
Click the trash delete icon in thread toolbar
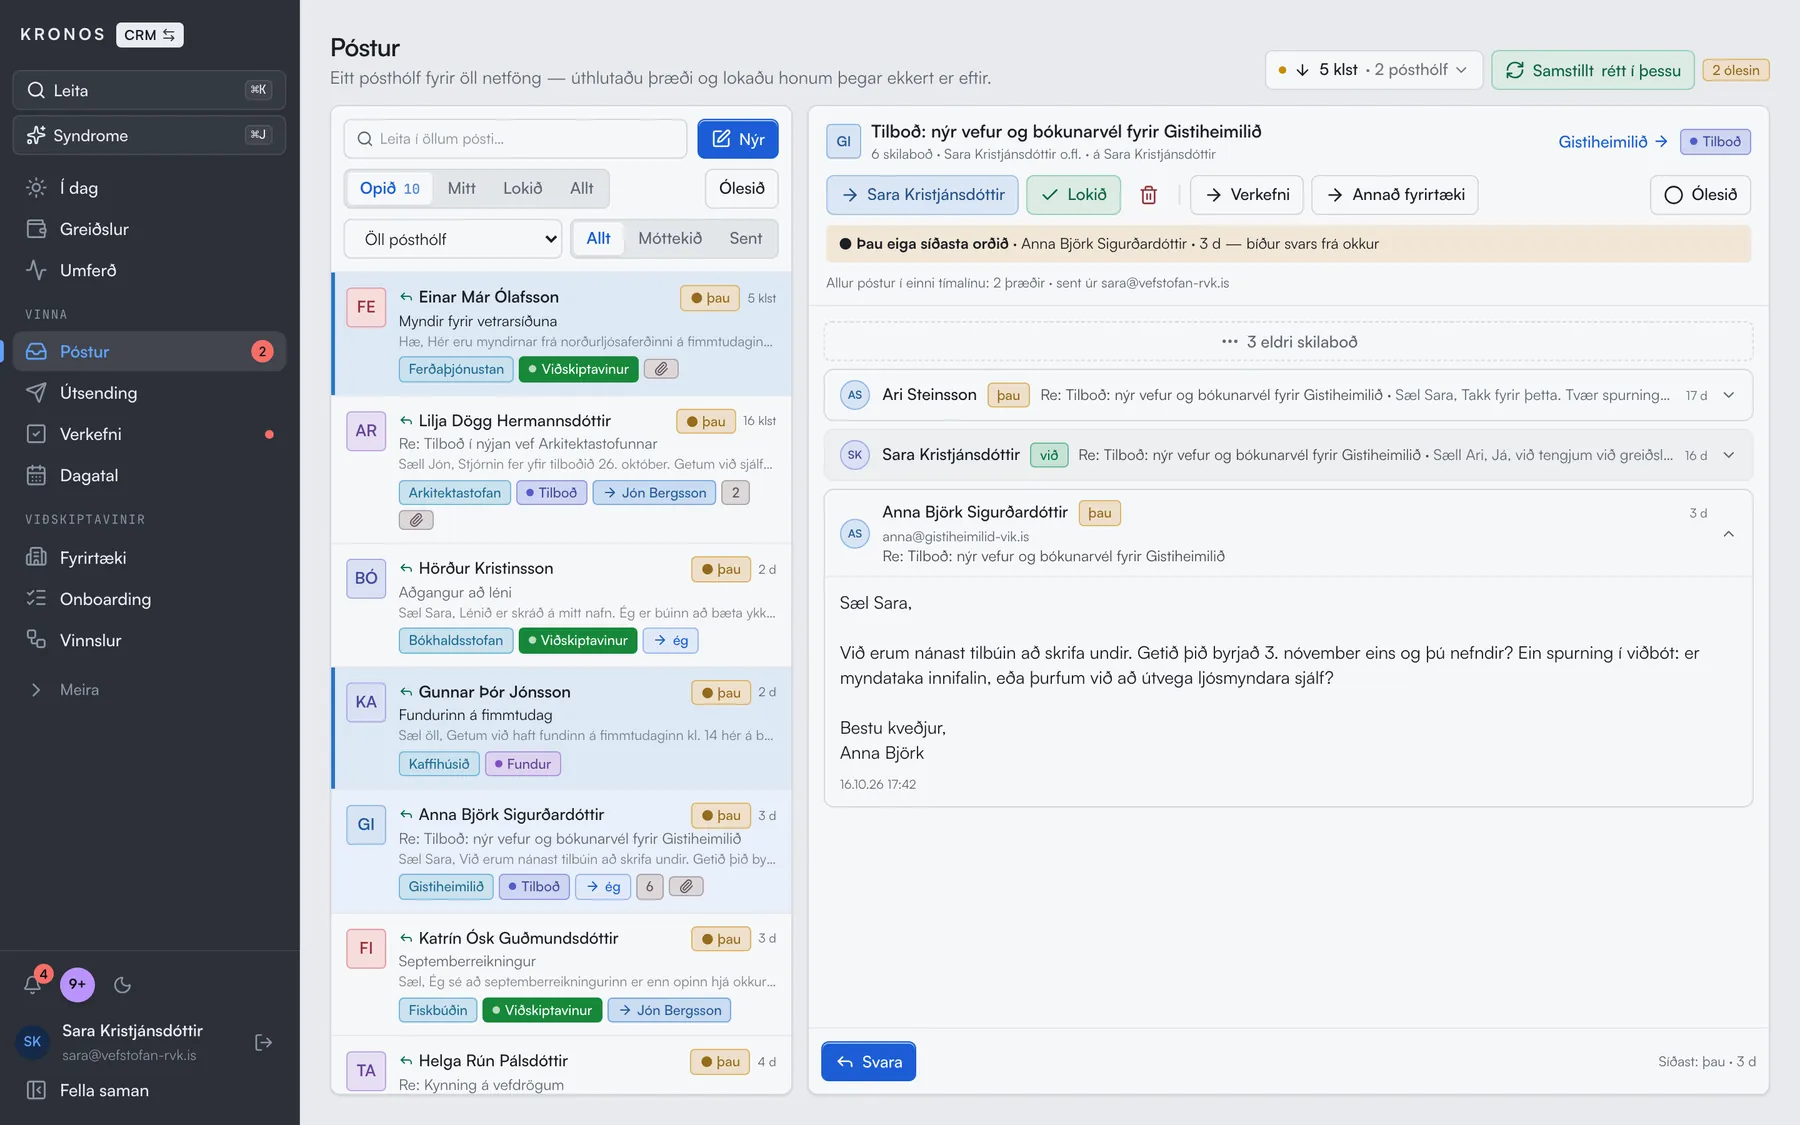click(x=1148, y=195)
